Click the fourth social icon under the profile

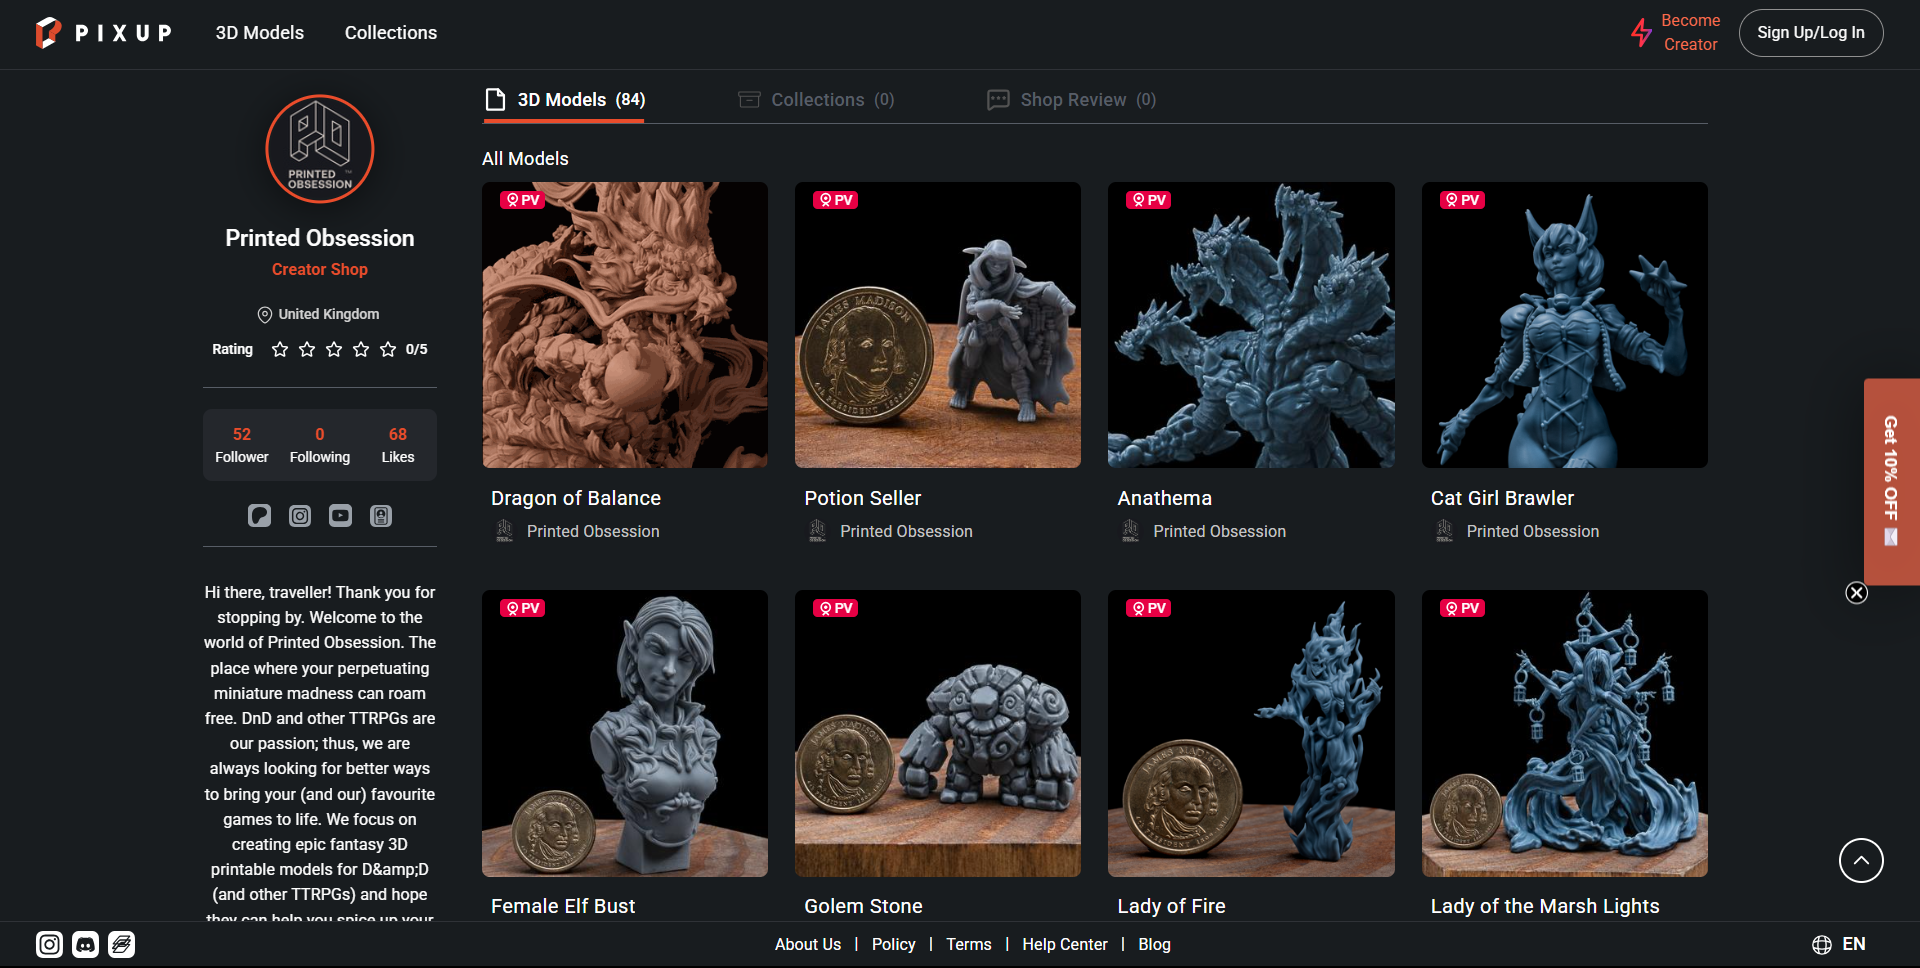click(380, 516)
